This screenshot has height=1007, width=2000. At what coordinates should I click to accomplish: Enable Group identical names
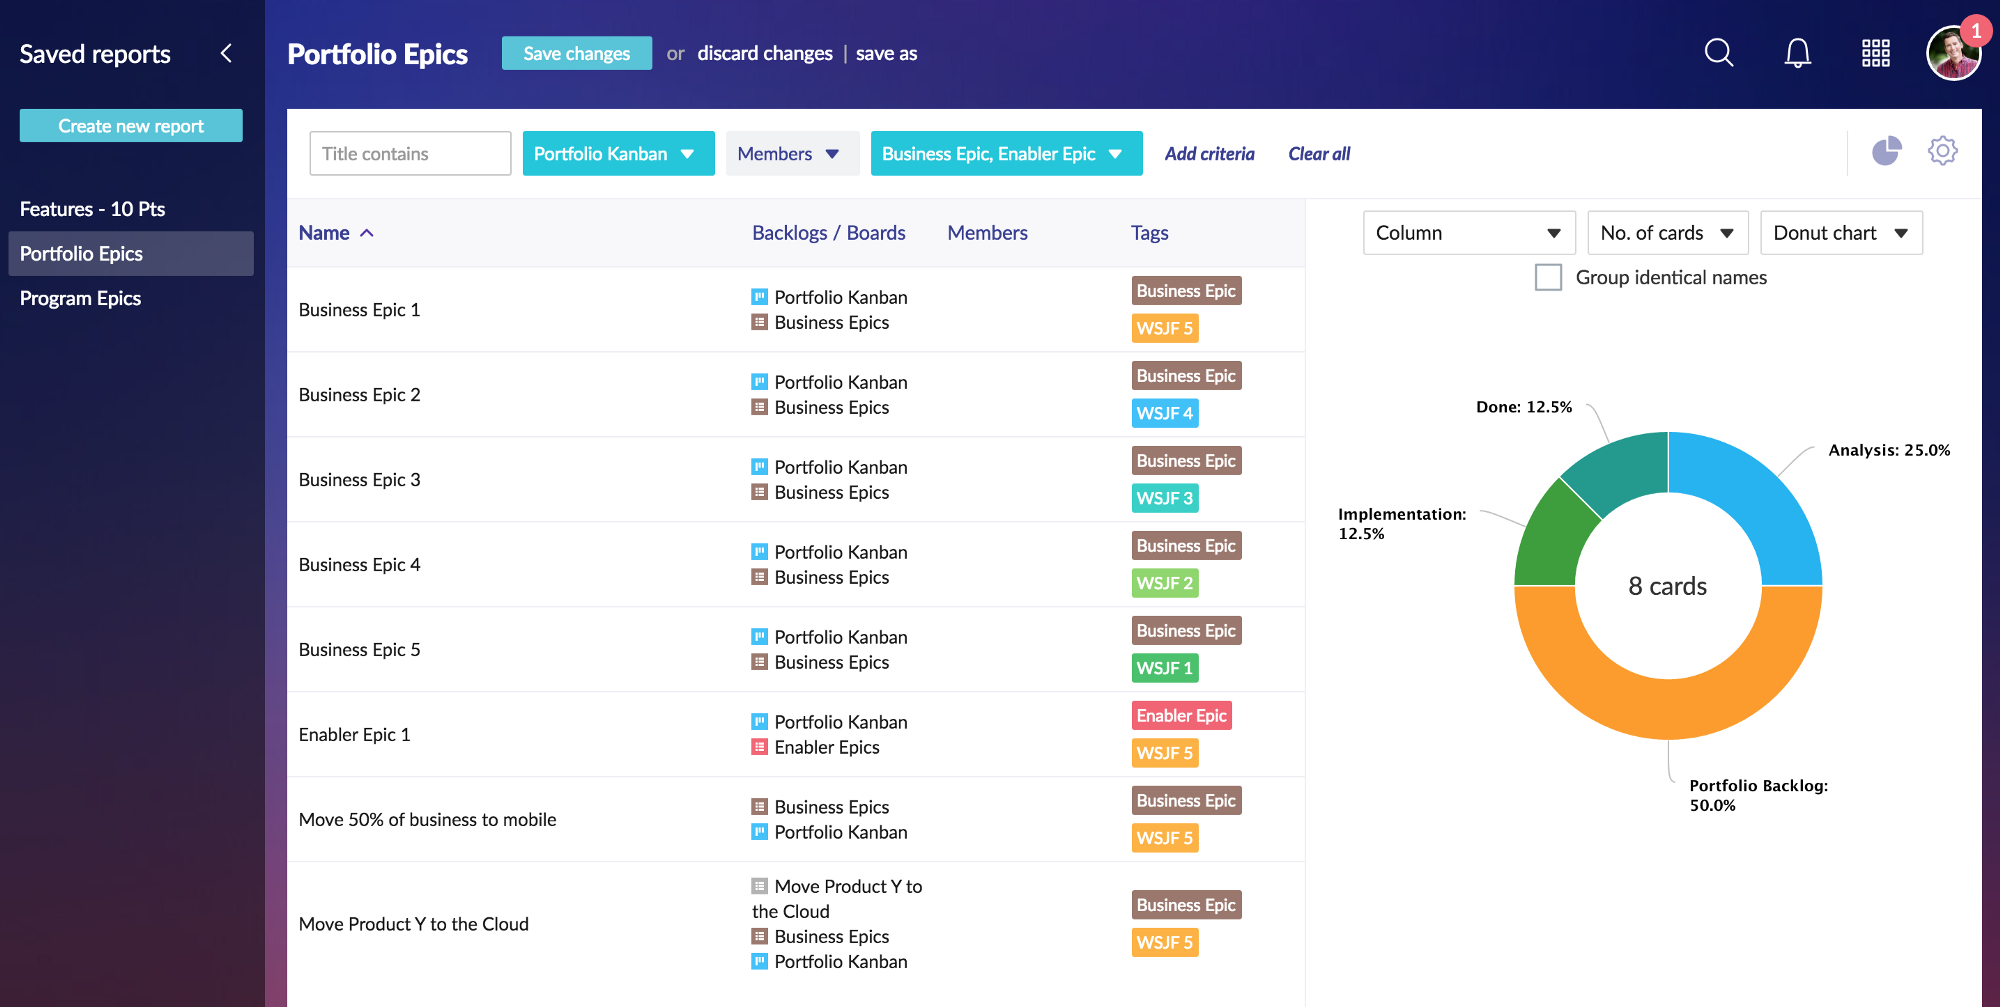tap(1548, 277)
